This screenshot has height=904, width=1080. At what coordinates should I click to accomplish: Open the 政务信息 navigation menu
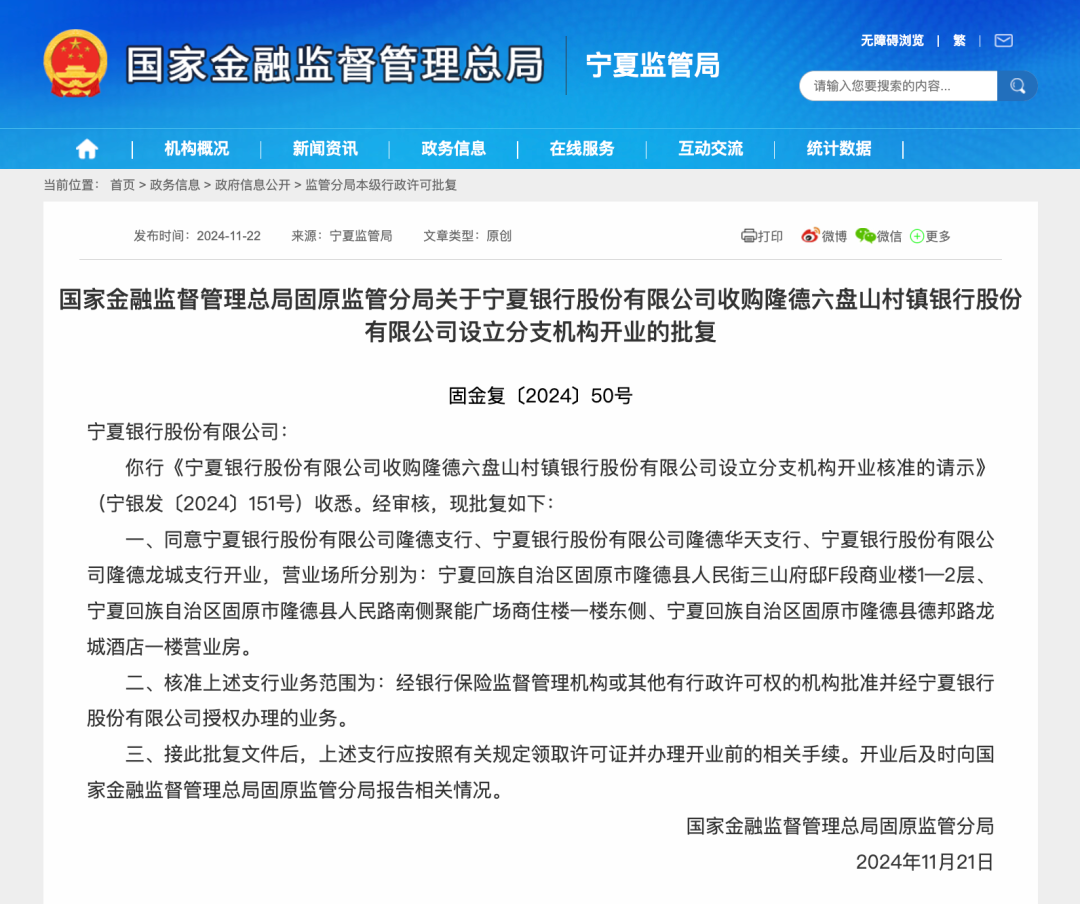pyautogui.click(x=454, y=149)
